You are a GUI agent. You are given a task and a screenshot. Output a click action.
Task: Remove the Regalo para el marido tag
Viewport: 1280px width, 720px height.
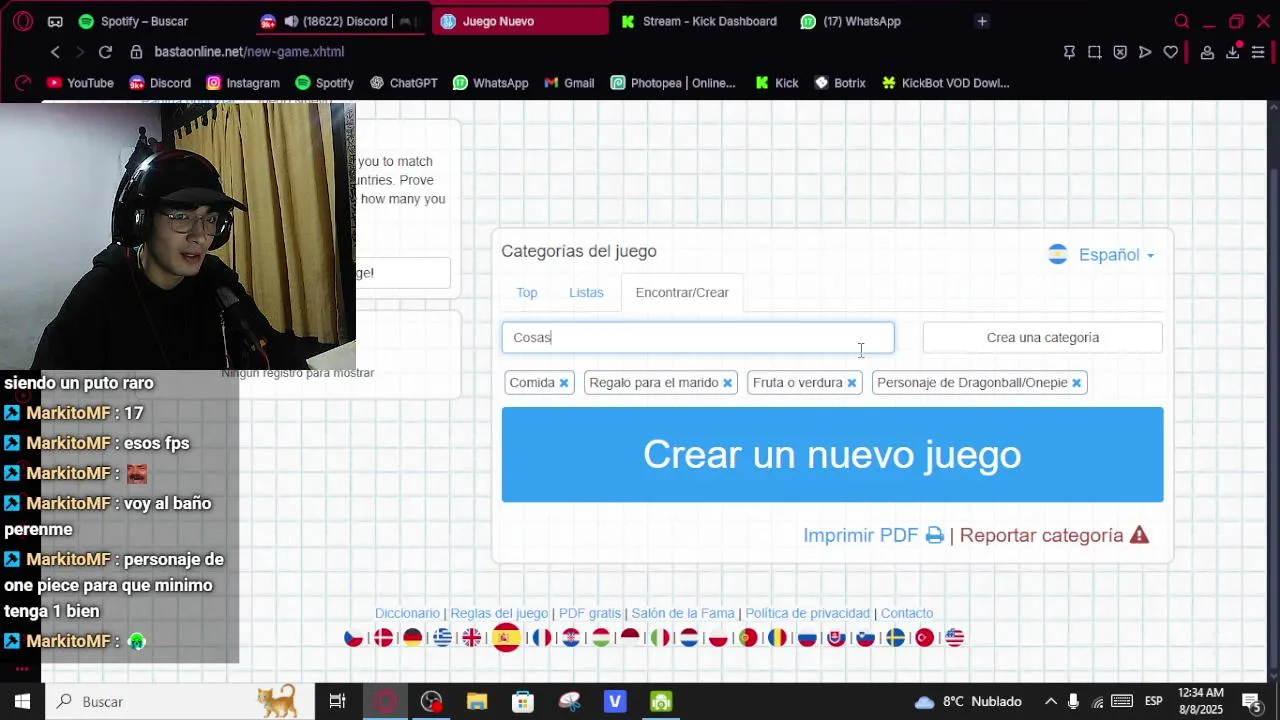click(x=727, y=383)
